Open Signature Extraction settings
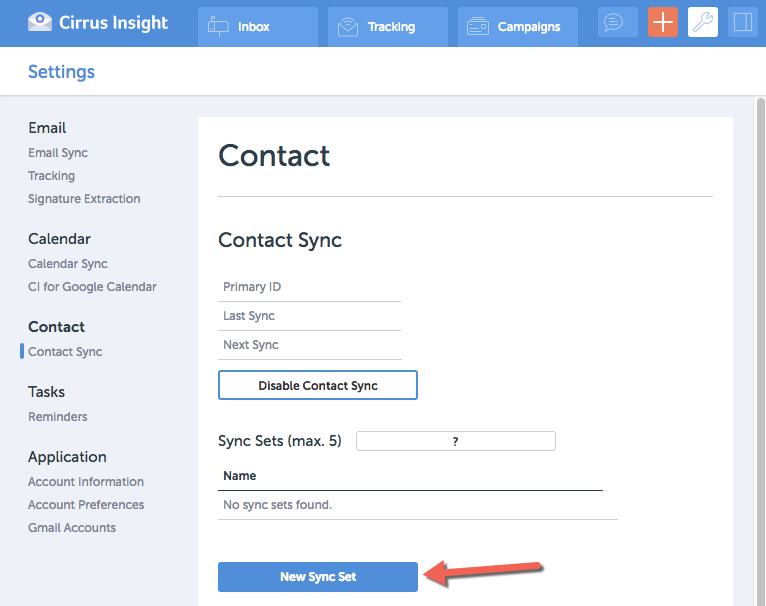The image size is (766, 606). [x=84, y=199]
